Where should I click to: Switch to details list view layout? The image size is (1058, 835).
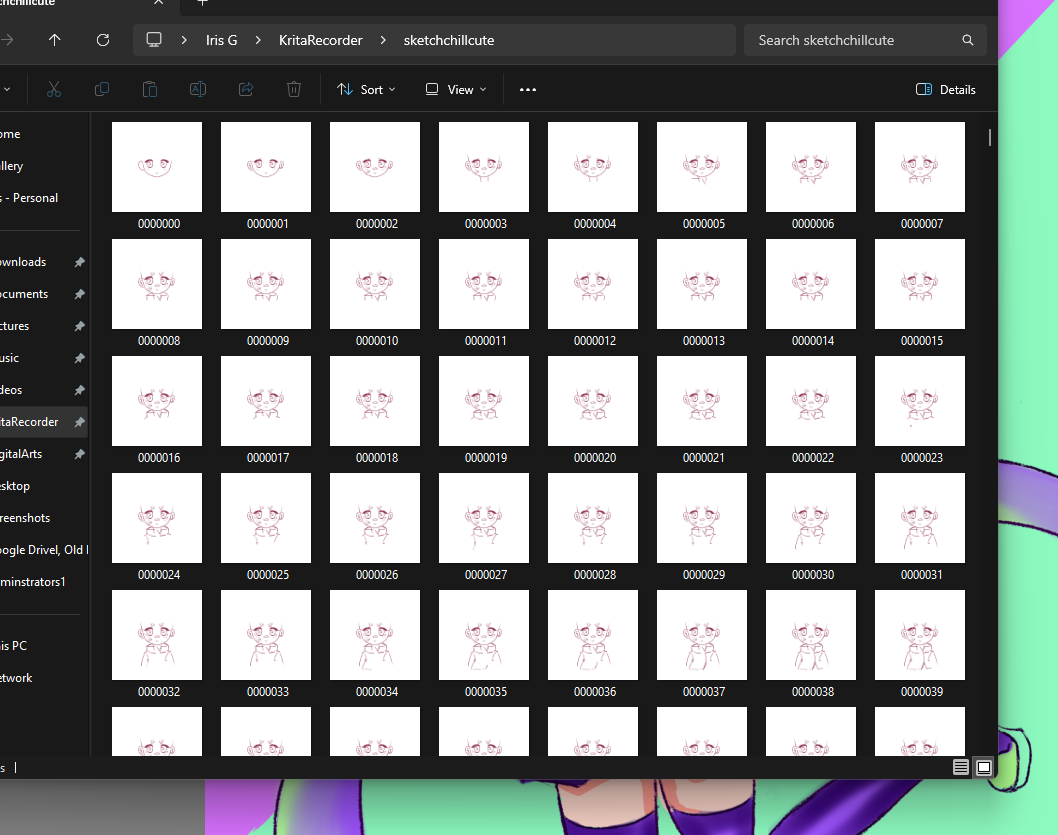coord(961,767)
